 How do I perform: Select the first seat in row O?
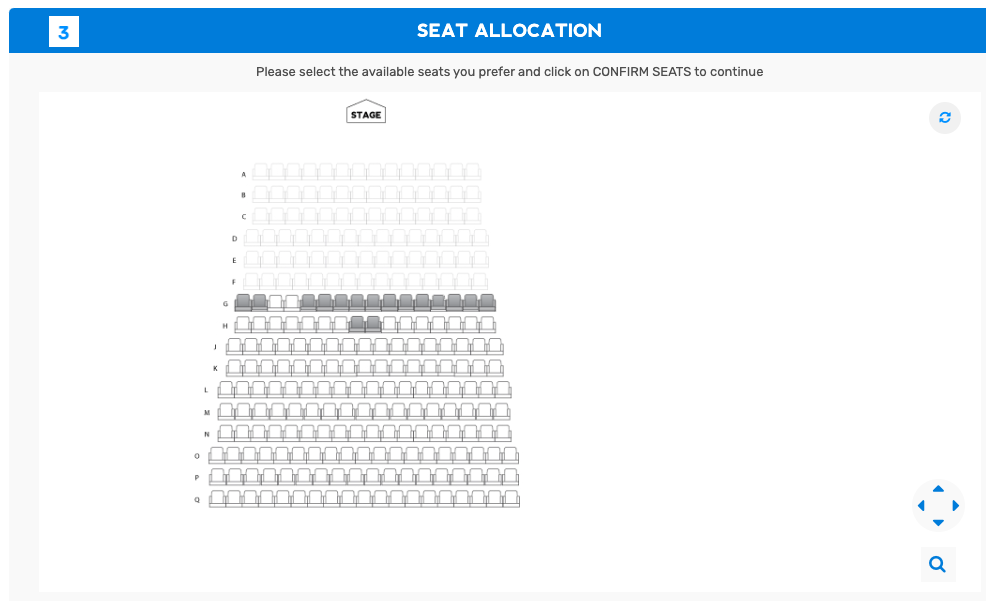217,455
